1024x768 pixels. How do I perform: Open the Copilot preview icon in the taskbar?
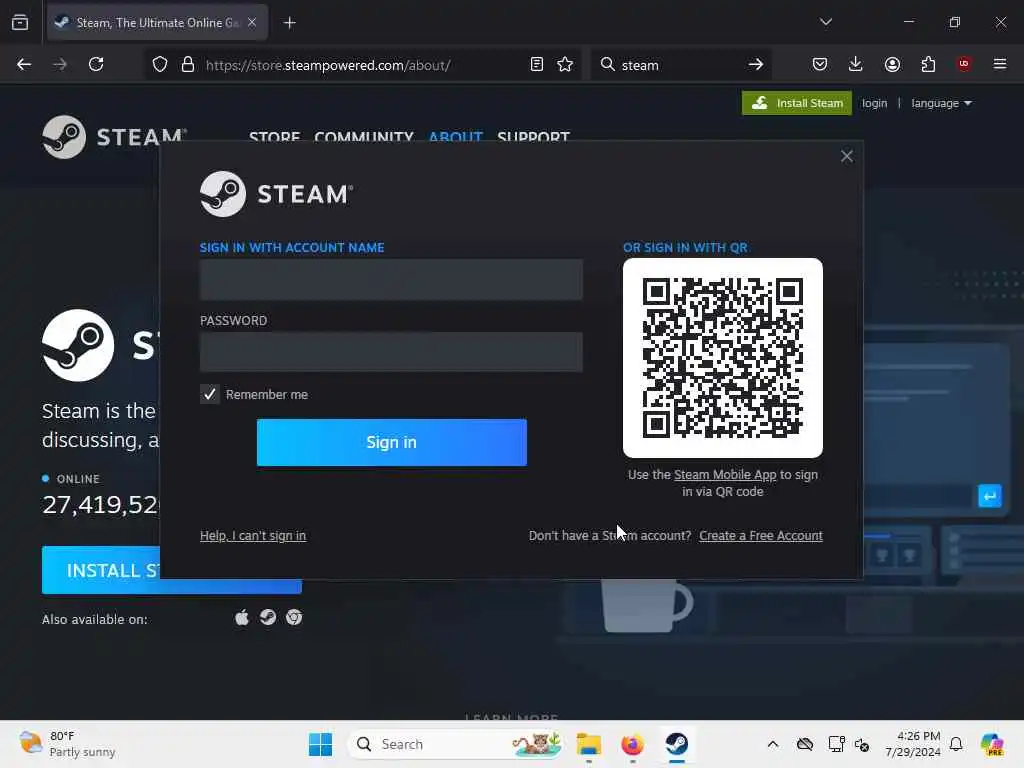coord(992,744)
